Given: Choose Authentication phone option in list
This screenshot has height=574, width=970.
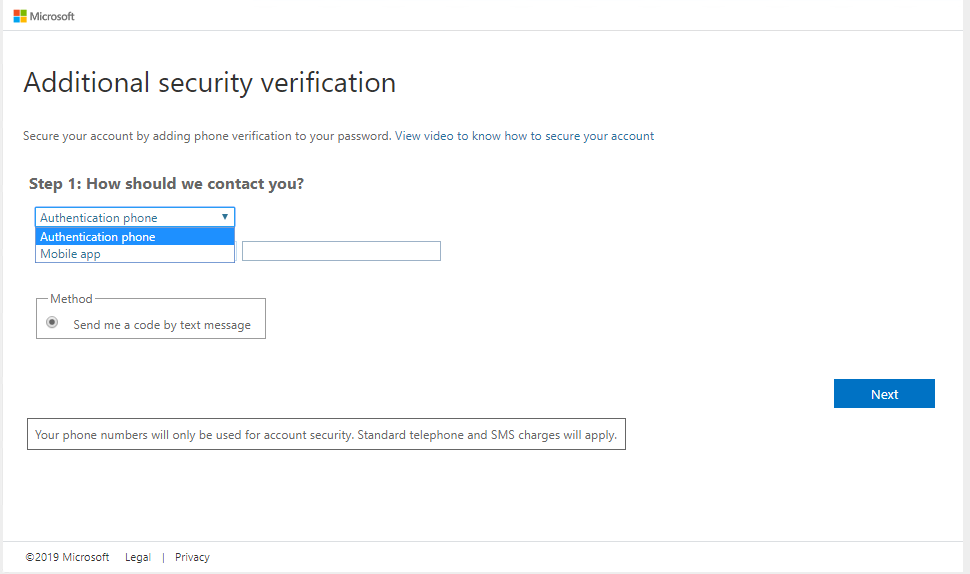Looking at the screenshot, I should click(x=135, y=237).
